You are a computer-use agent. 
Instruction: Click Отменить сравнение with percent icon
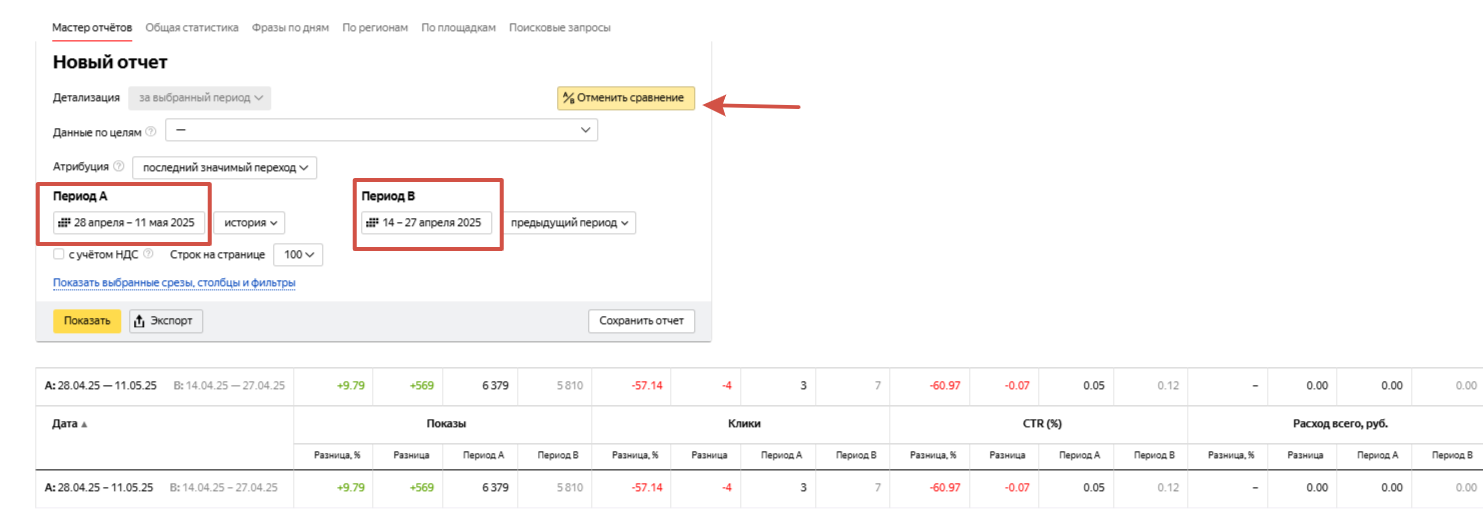626,98
